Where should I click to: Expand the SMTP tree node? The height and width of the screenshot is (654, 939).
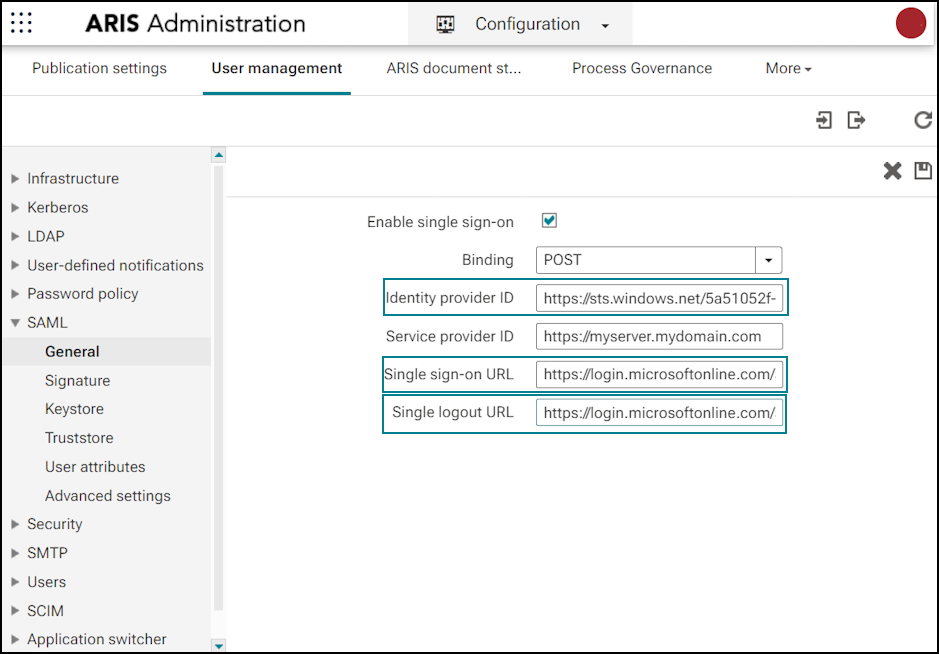pyautogui.click(x=16, y=553)
